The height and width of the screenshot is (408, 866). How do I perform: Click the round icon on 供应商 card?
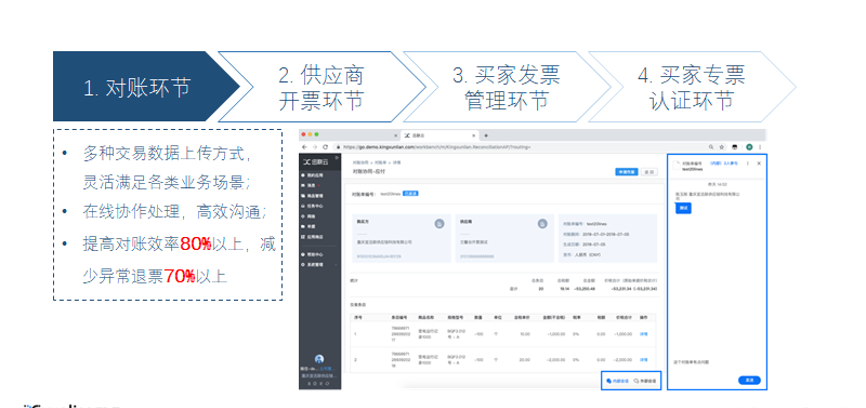point(542,223)
